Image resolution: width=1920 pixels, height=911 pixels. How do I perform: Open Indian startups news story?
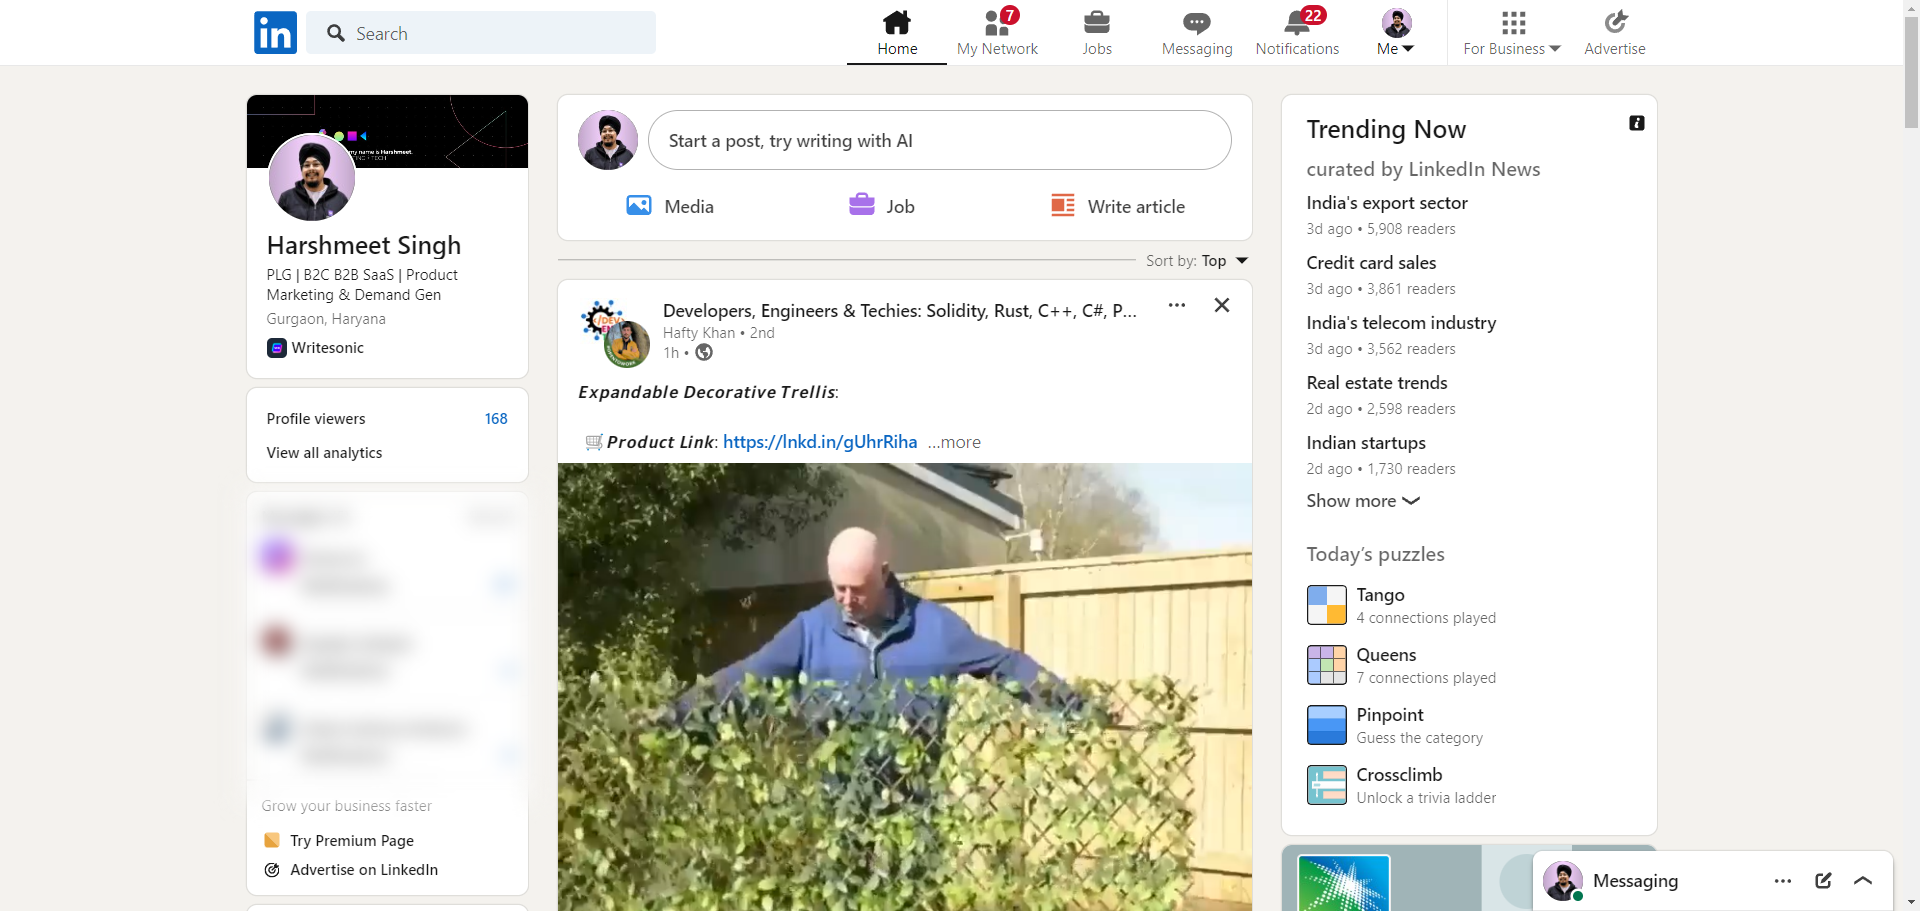pyautogui.click(x=1366, y=443)
